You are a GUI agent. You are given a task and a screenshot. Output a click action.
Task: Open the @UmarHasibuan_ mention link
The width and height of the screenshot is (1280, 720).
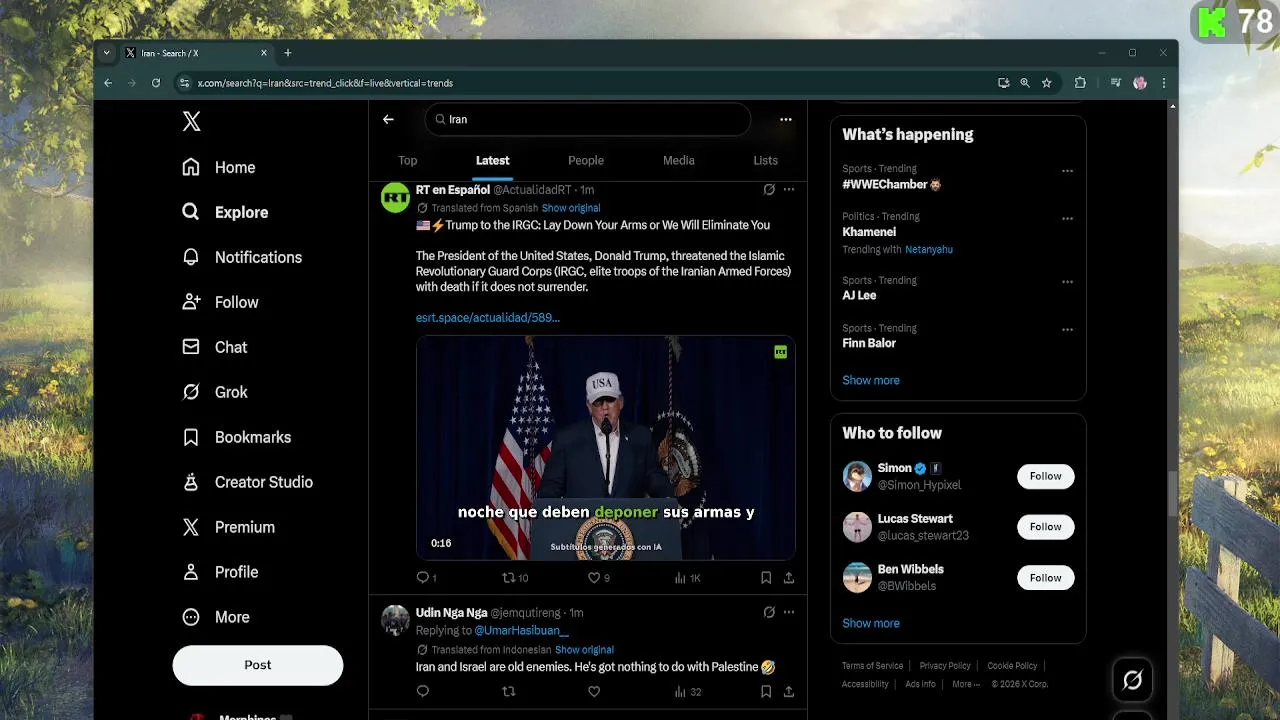(521, 631)
